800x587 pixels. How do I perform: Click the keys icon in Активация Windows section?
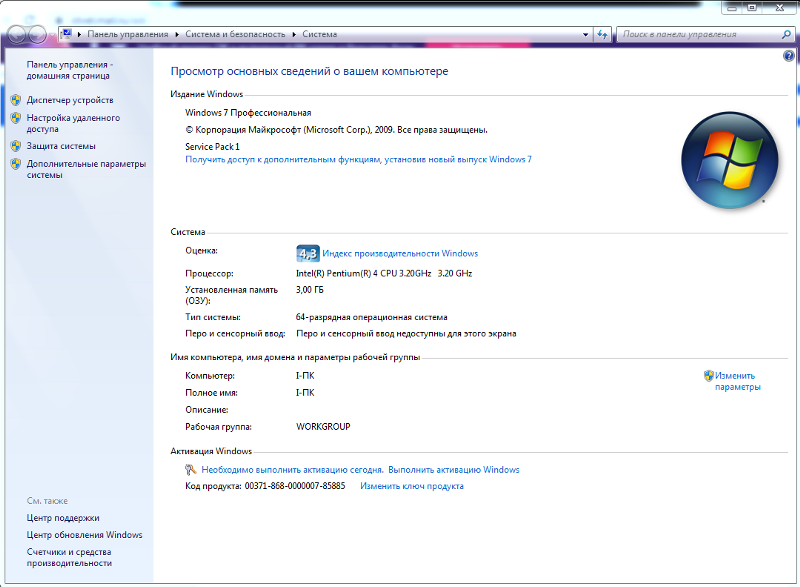191,470
